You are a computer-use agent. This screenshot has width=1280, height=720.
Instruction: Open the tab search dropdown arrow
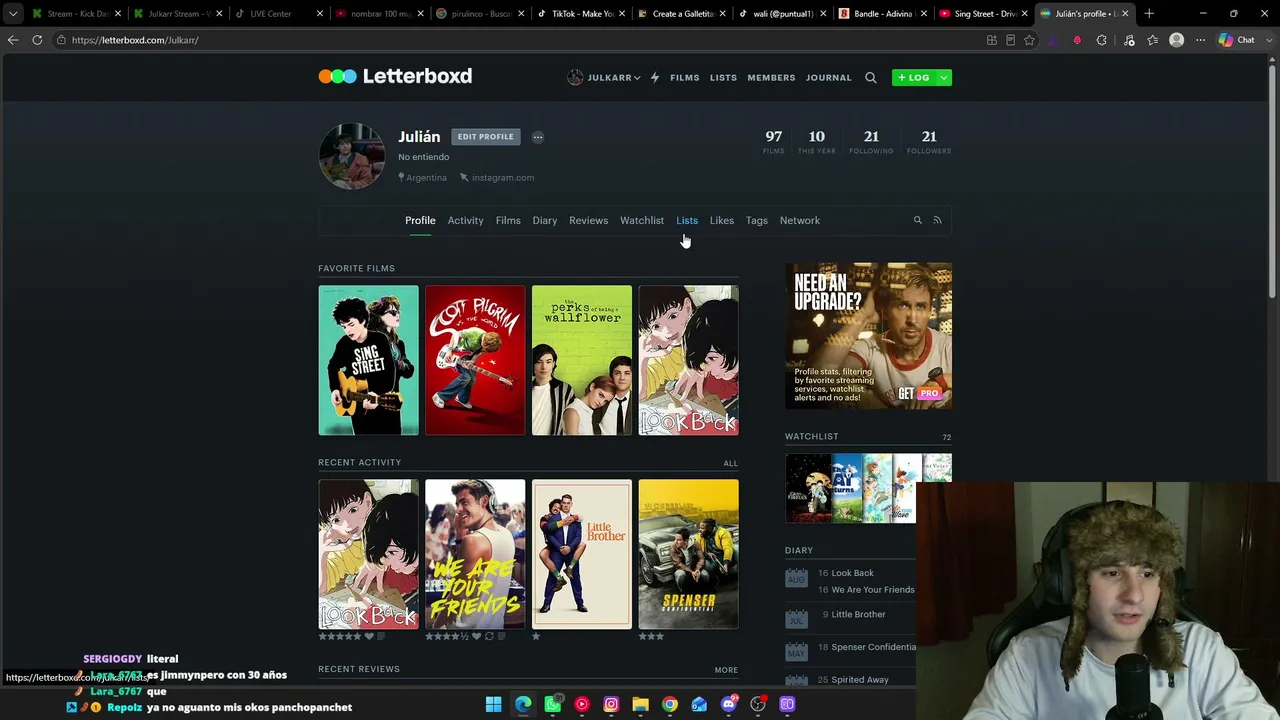coord(13,14)
